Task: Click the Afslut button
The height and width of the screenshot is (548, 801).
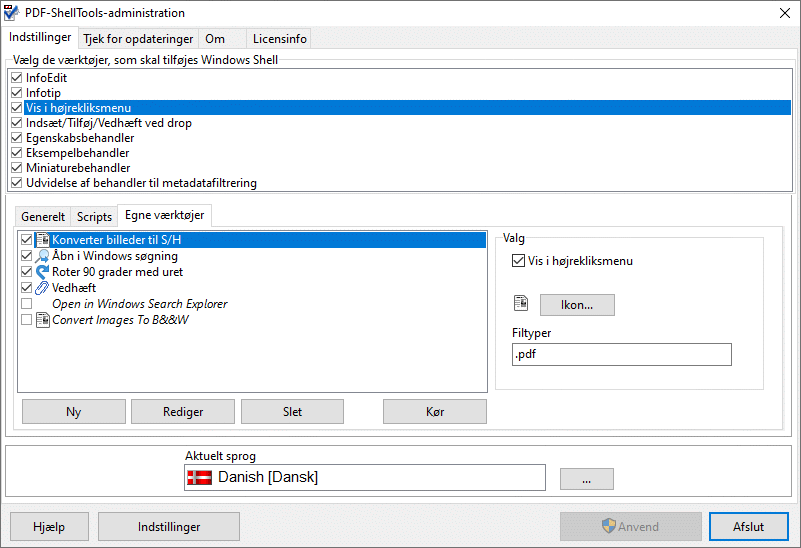Action: 748,527
